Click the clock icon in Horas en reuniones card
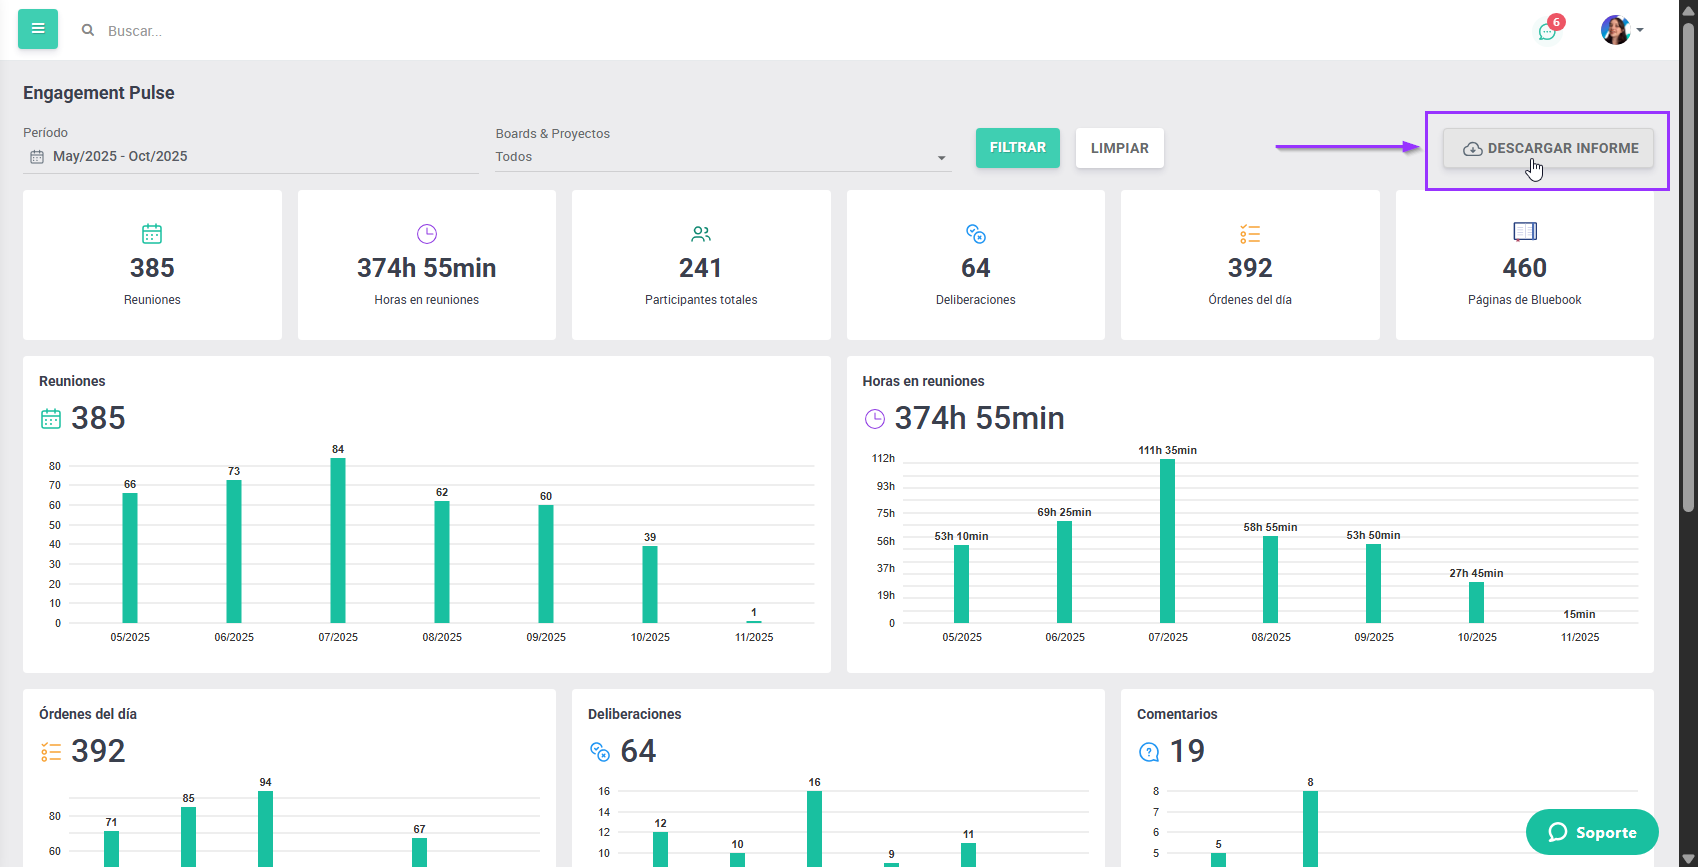The height and width of the screenshot is (867, 1698). point(427,234)
